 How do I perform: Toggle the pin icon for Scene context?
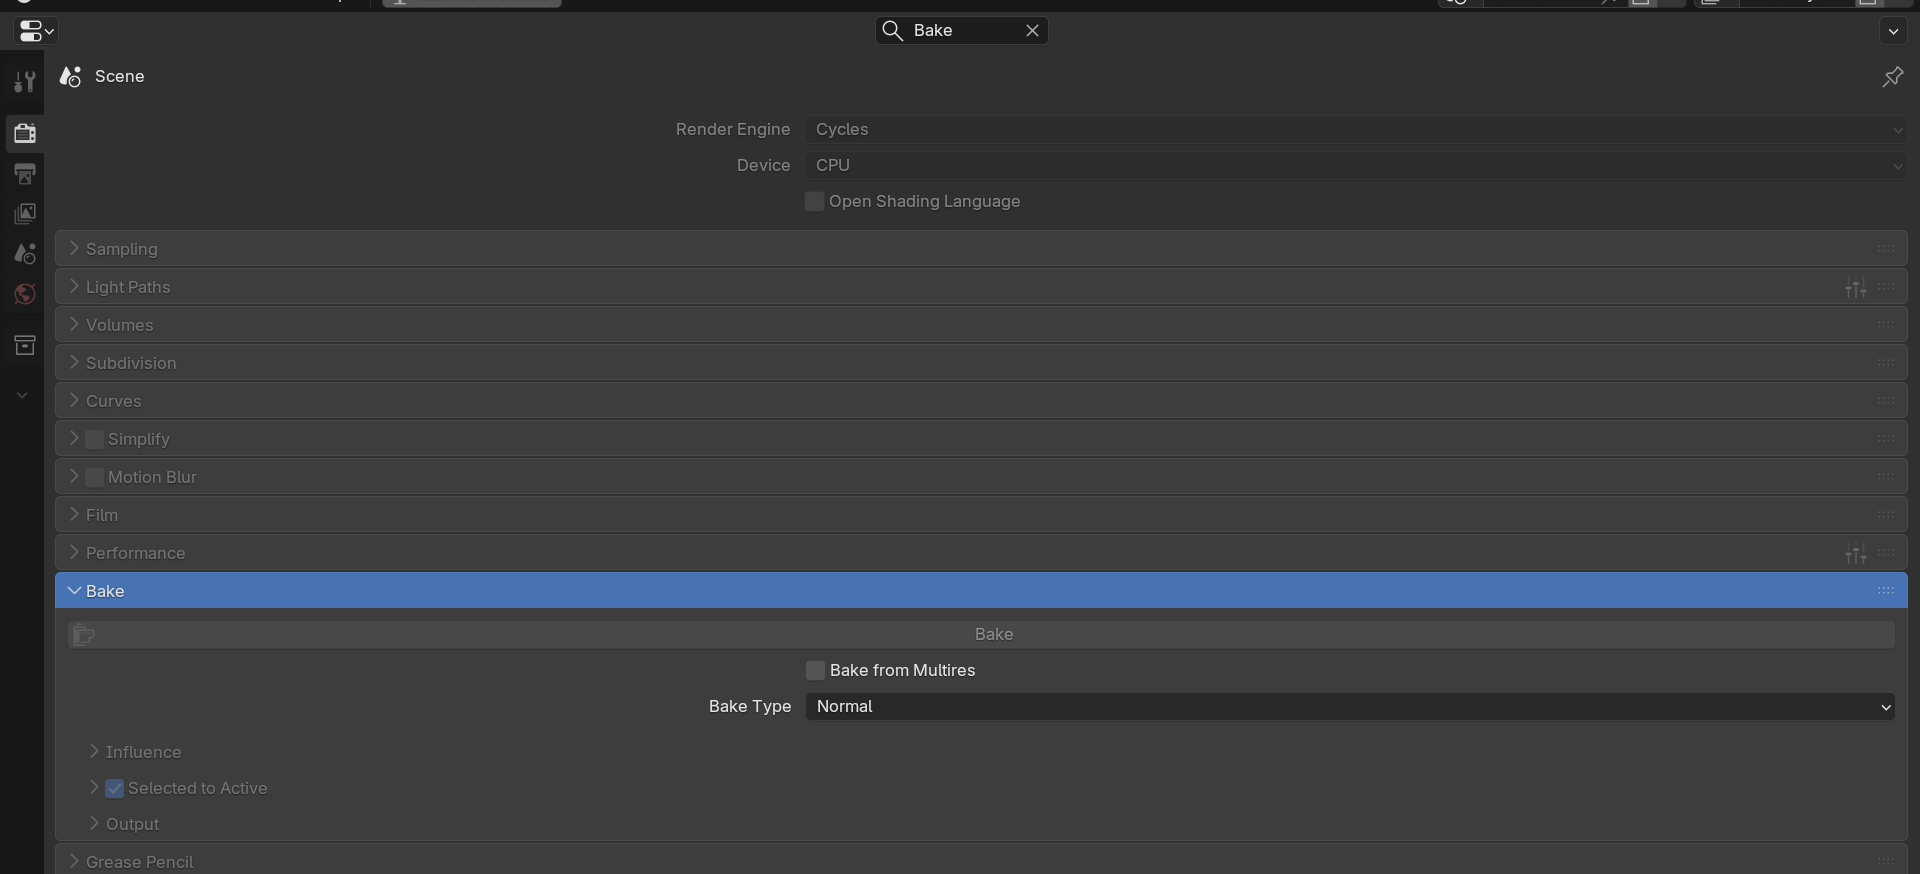[1892, 77]
